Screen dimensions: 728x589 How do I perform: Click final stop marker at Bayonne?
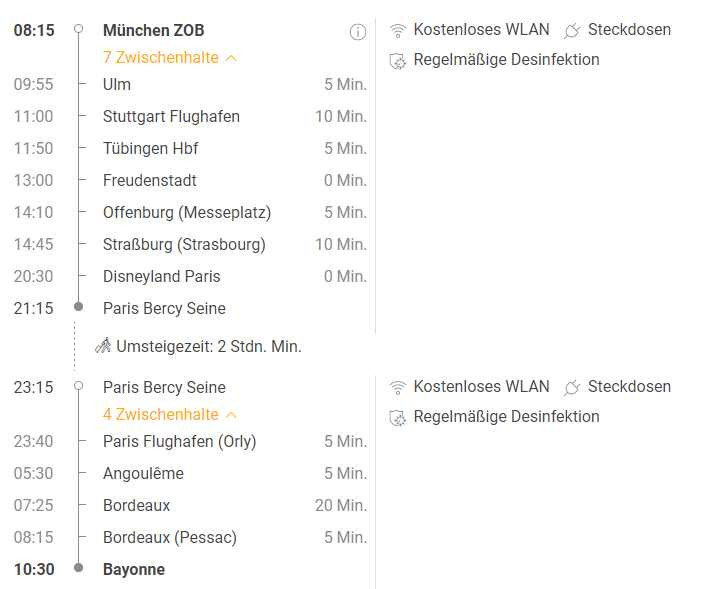pyautogui.click(x=78, y=567)
